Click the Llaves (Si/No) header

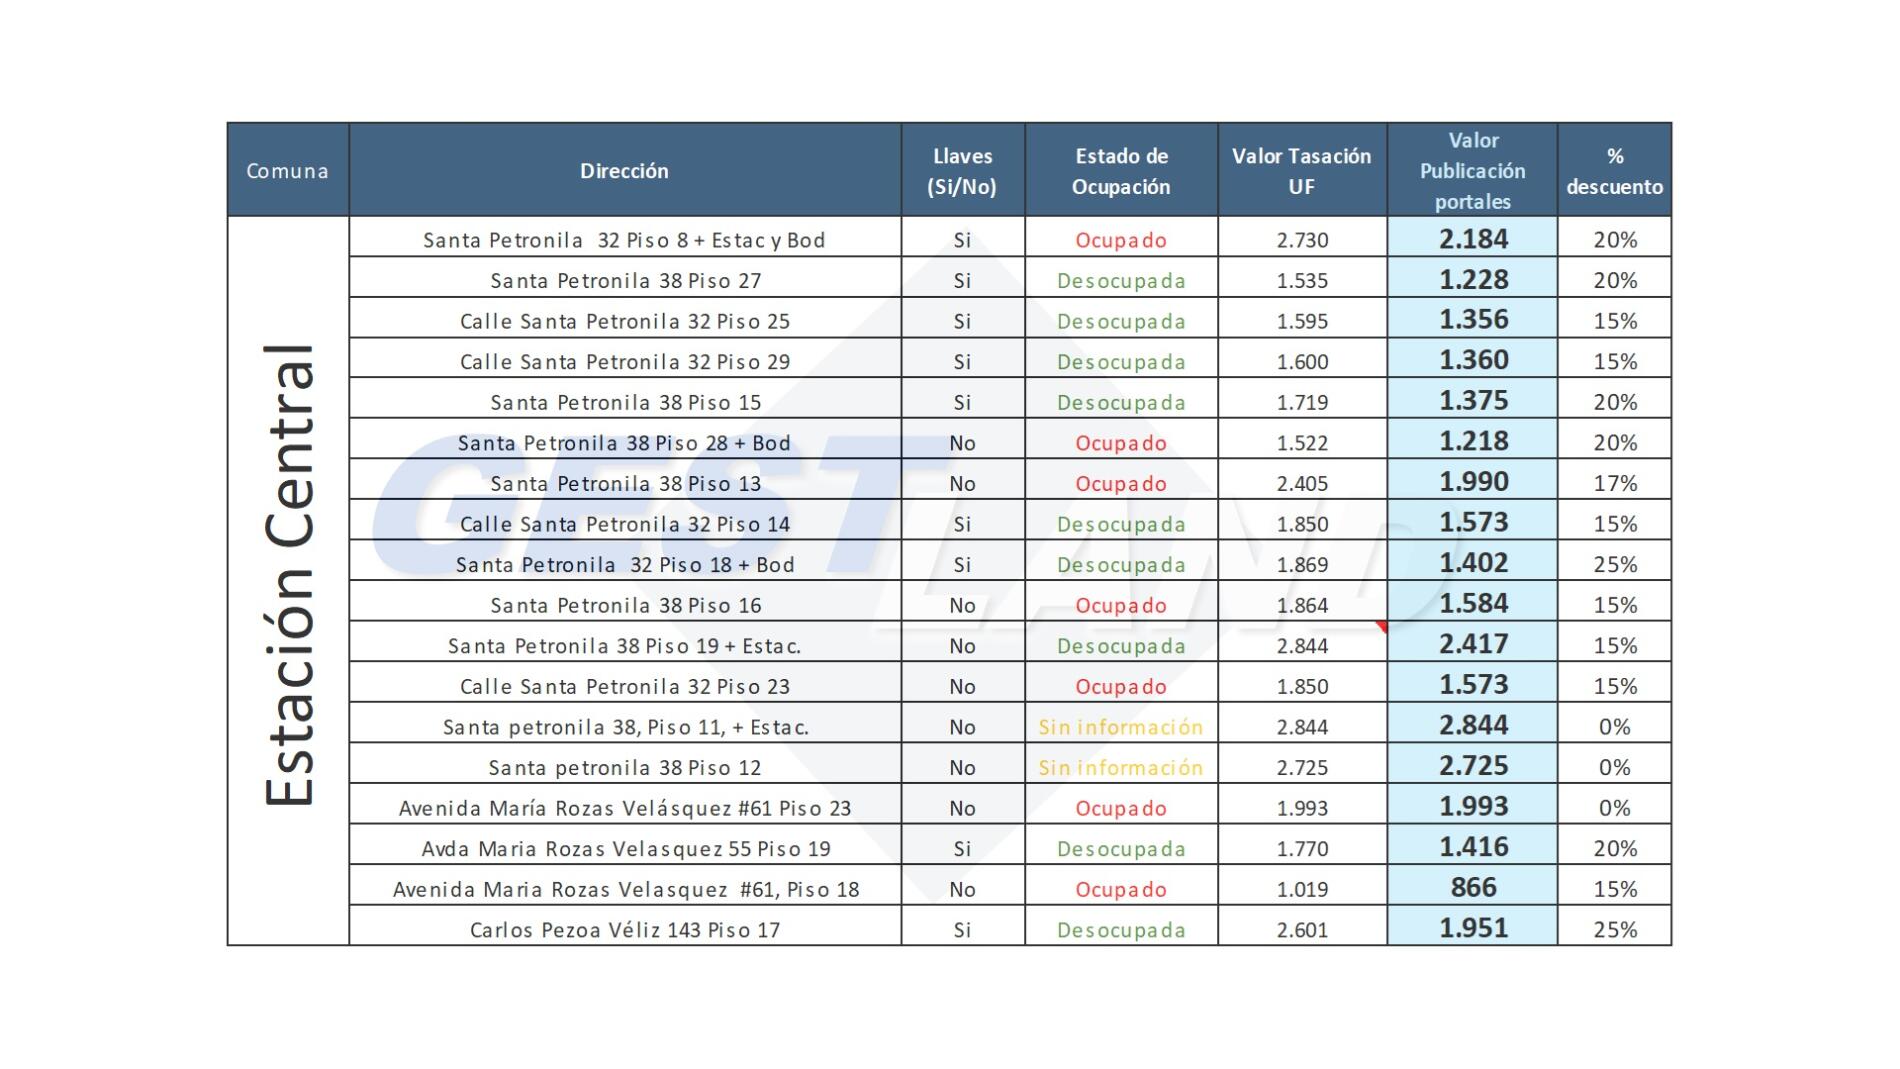point(963,170)
